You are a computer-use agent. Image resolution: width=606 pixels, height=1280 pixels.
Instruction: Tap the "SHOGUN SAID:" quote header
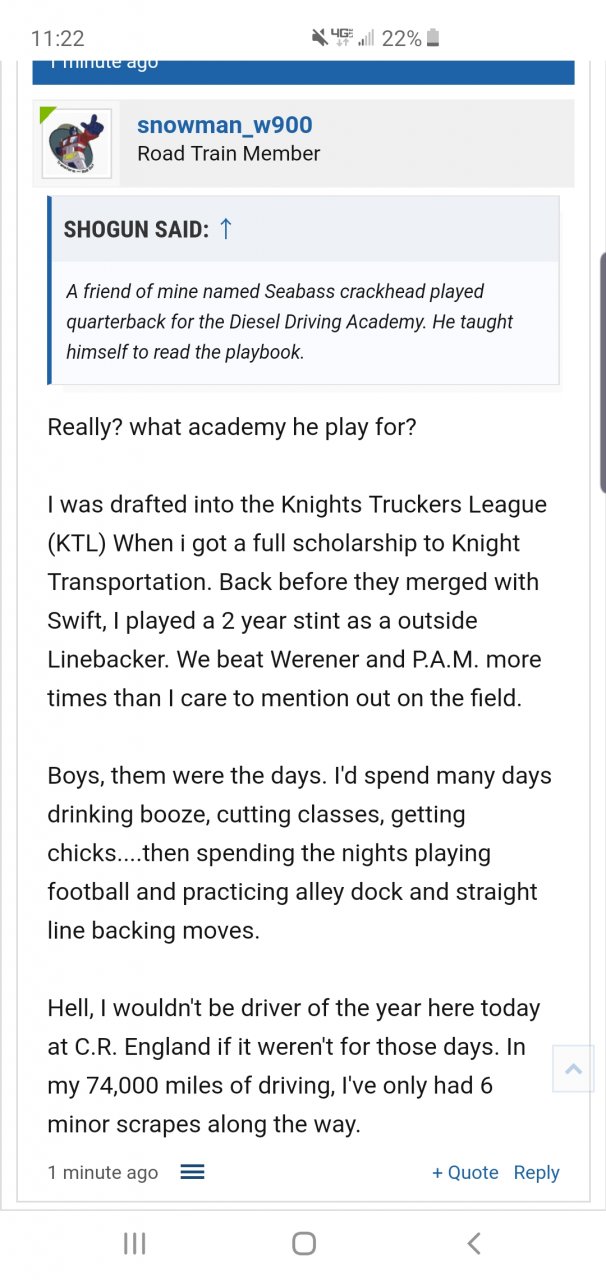(136, 229)
